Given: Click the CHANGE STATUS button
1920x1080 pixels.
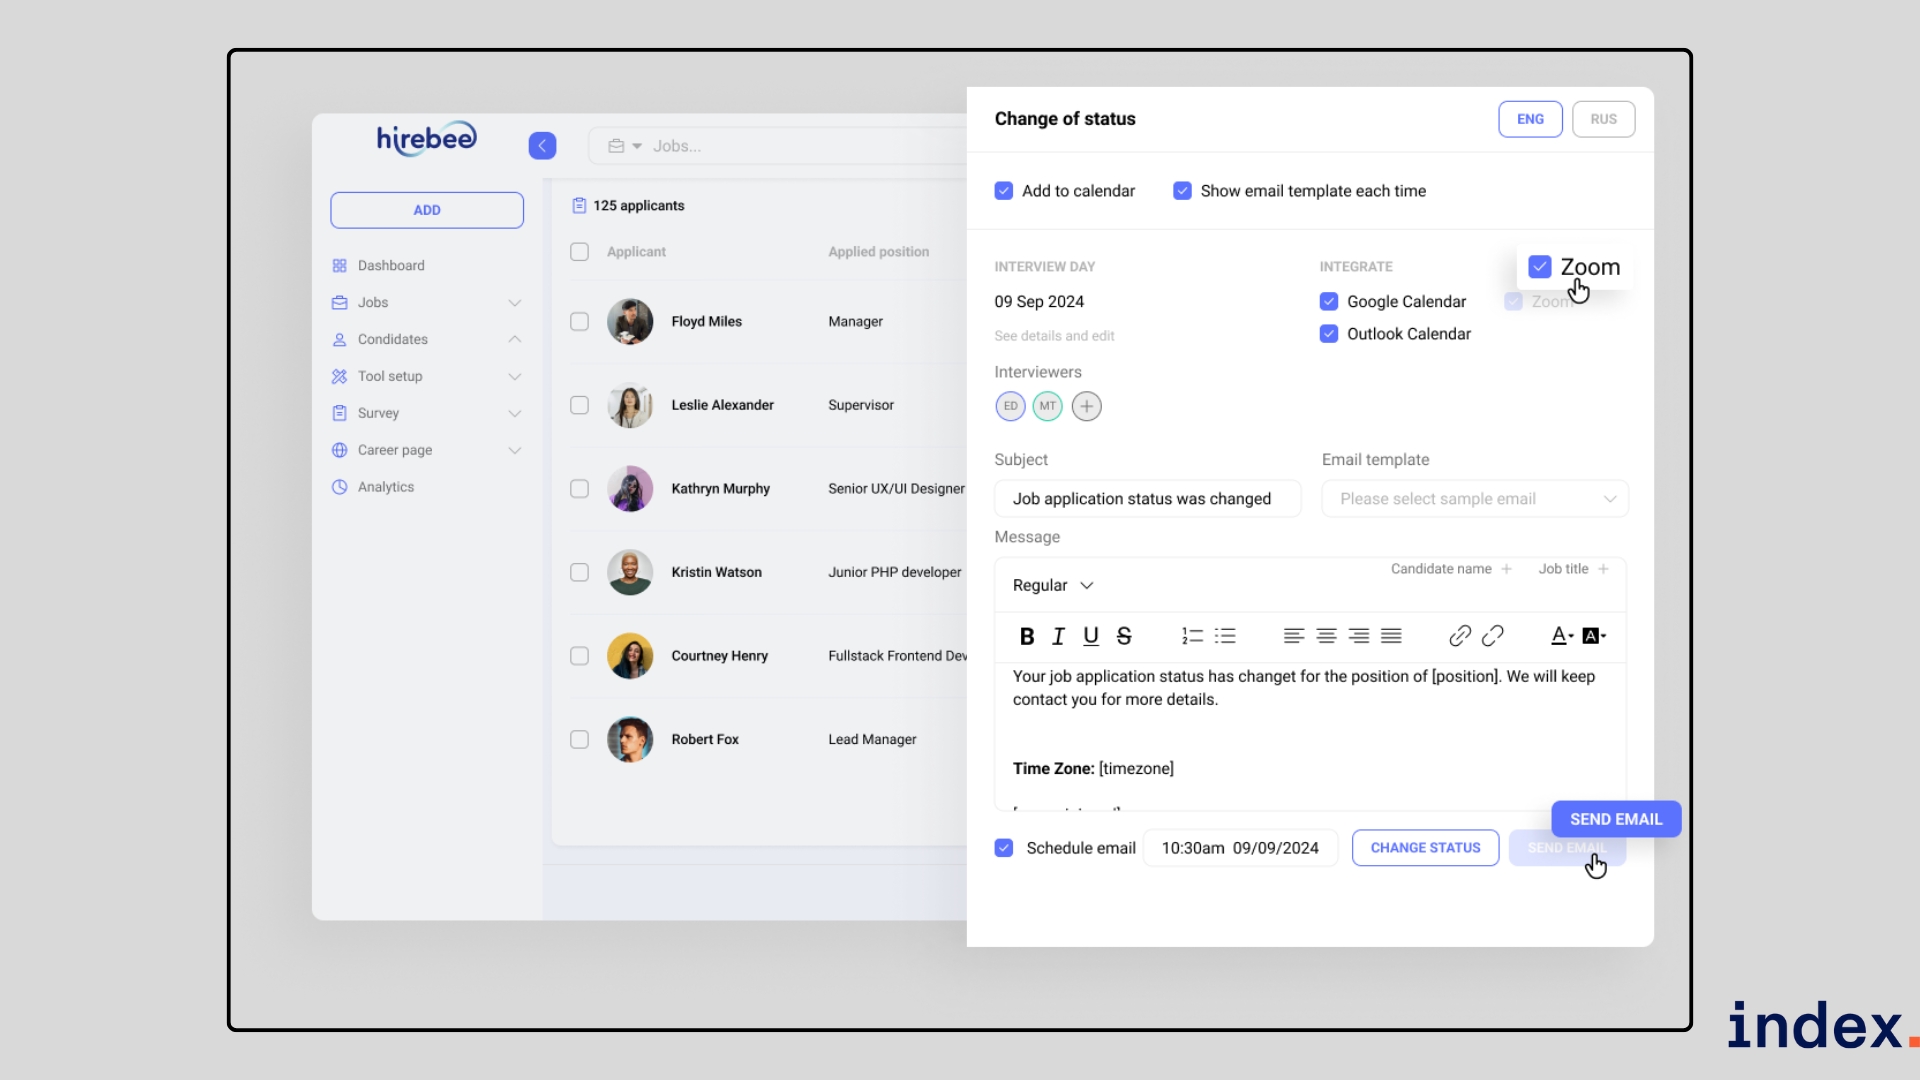Looking at the screenshot, I should (x=1425, y=848).
